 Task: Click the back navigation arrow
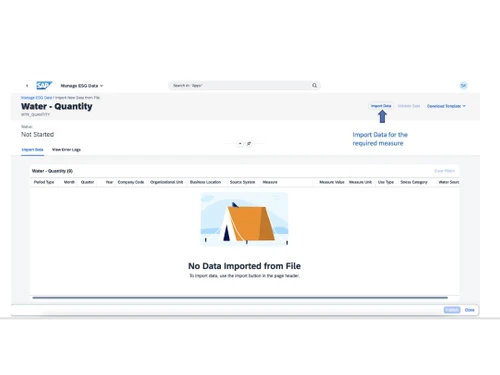click(27, 86)
